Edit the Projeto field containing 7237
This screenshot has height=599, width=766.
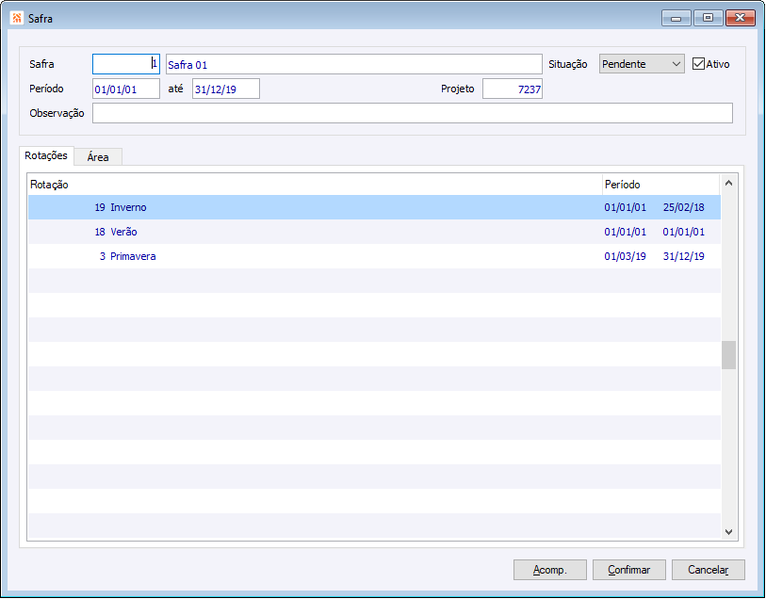point(512,89)
